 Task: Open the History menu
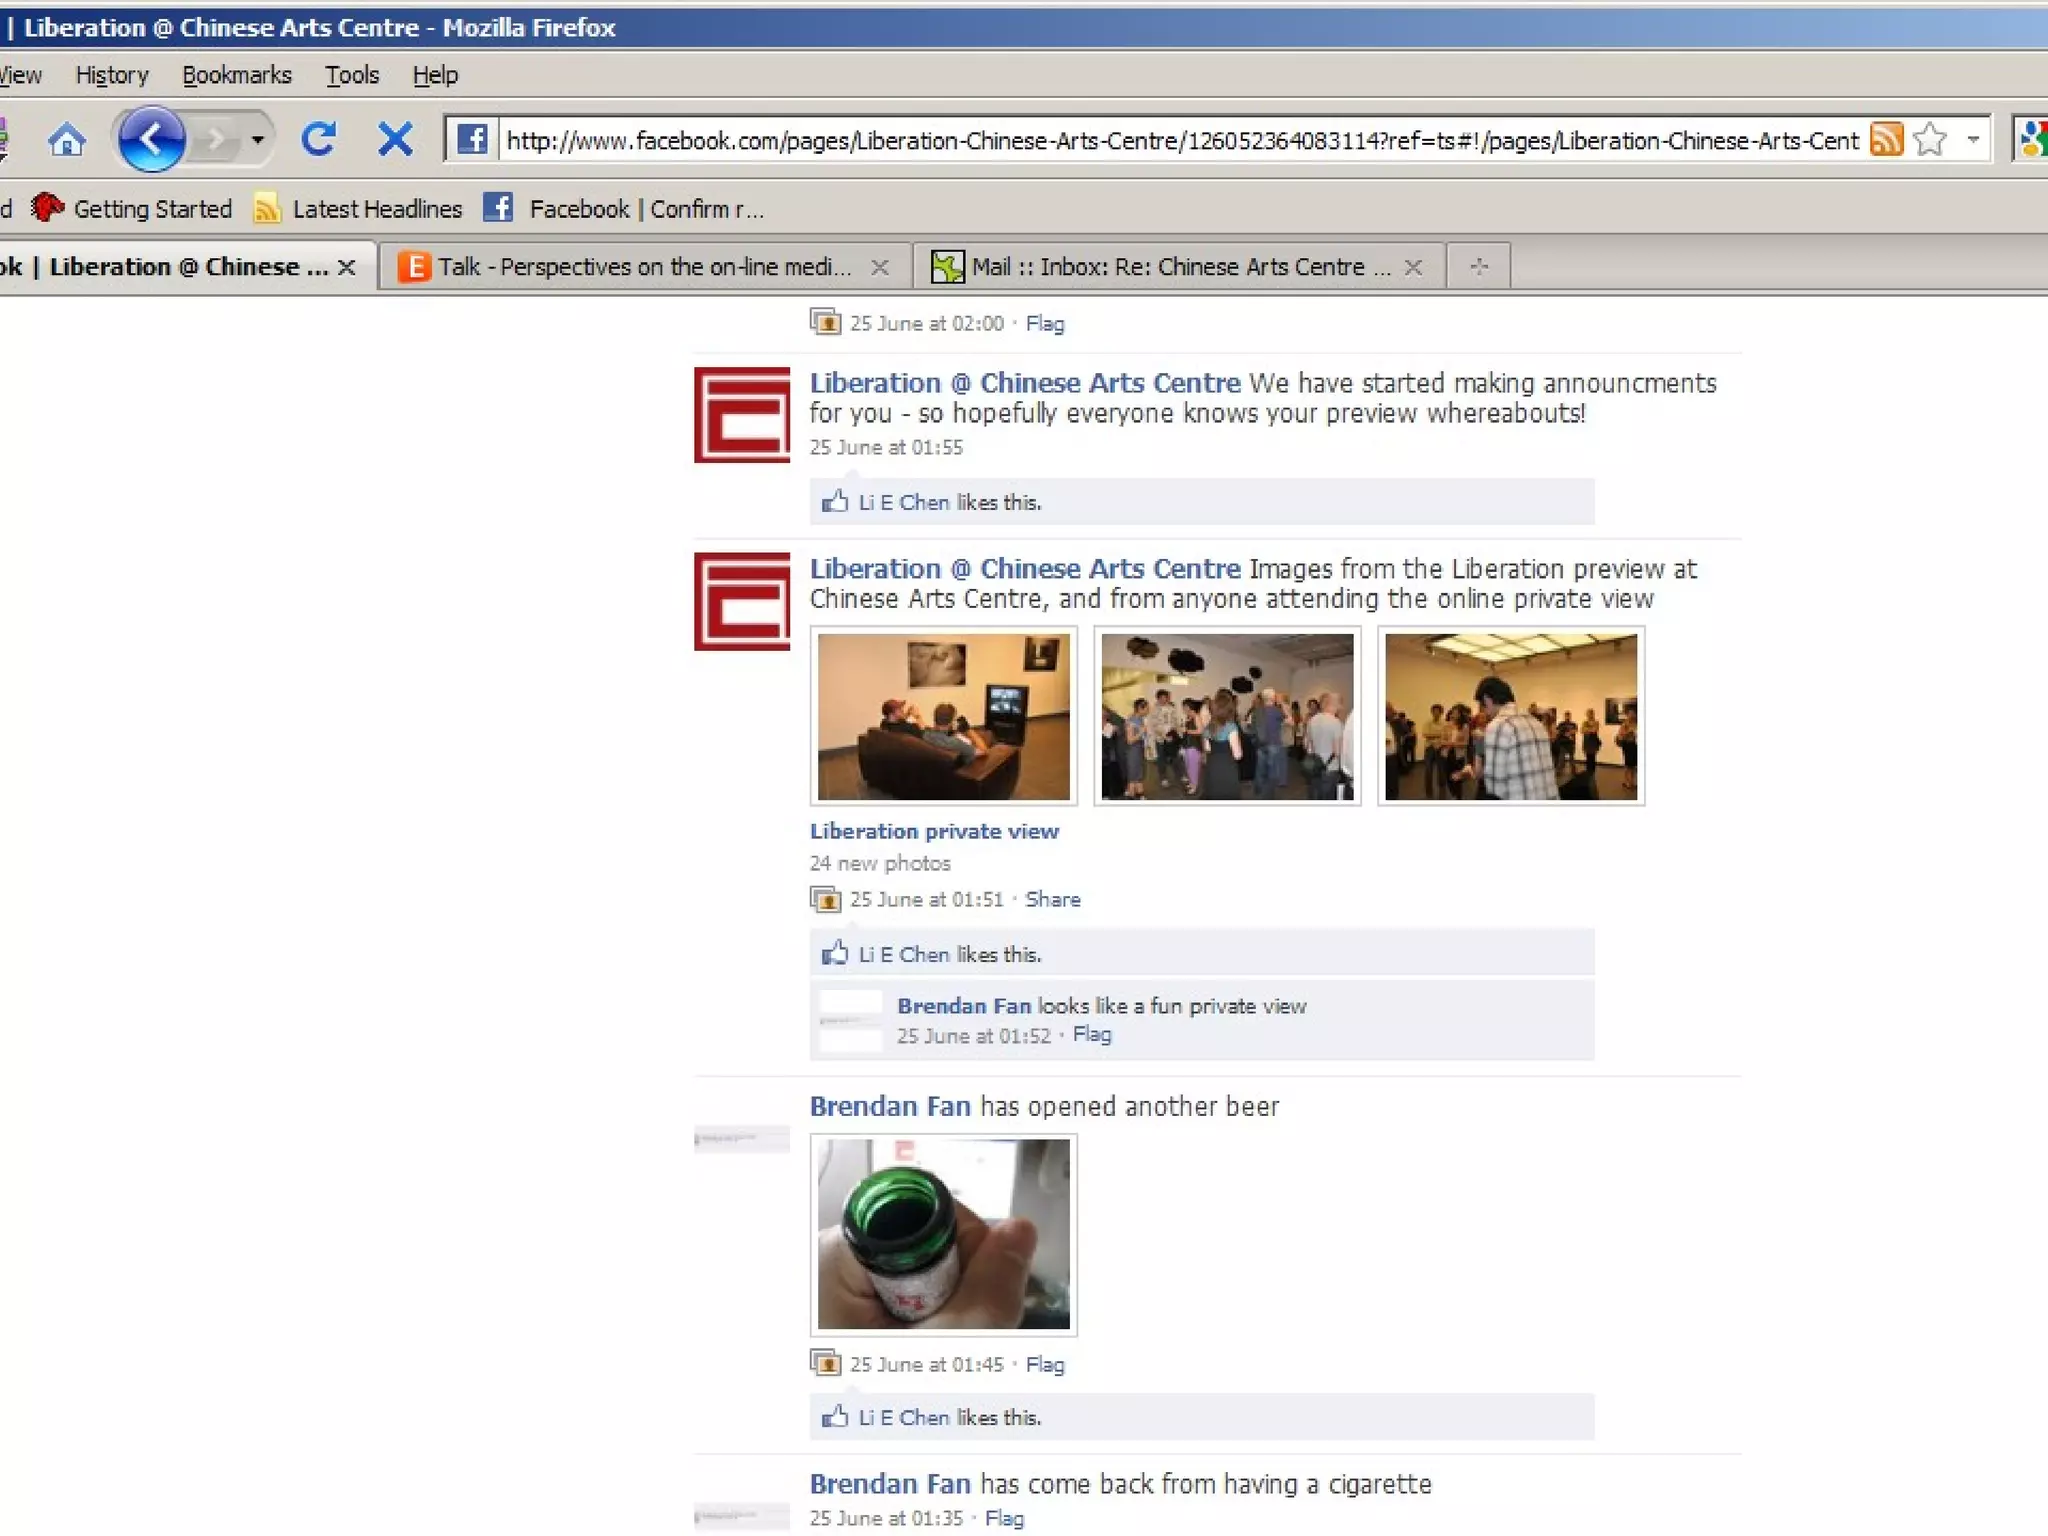coord(112,75)
